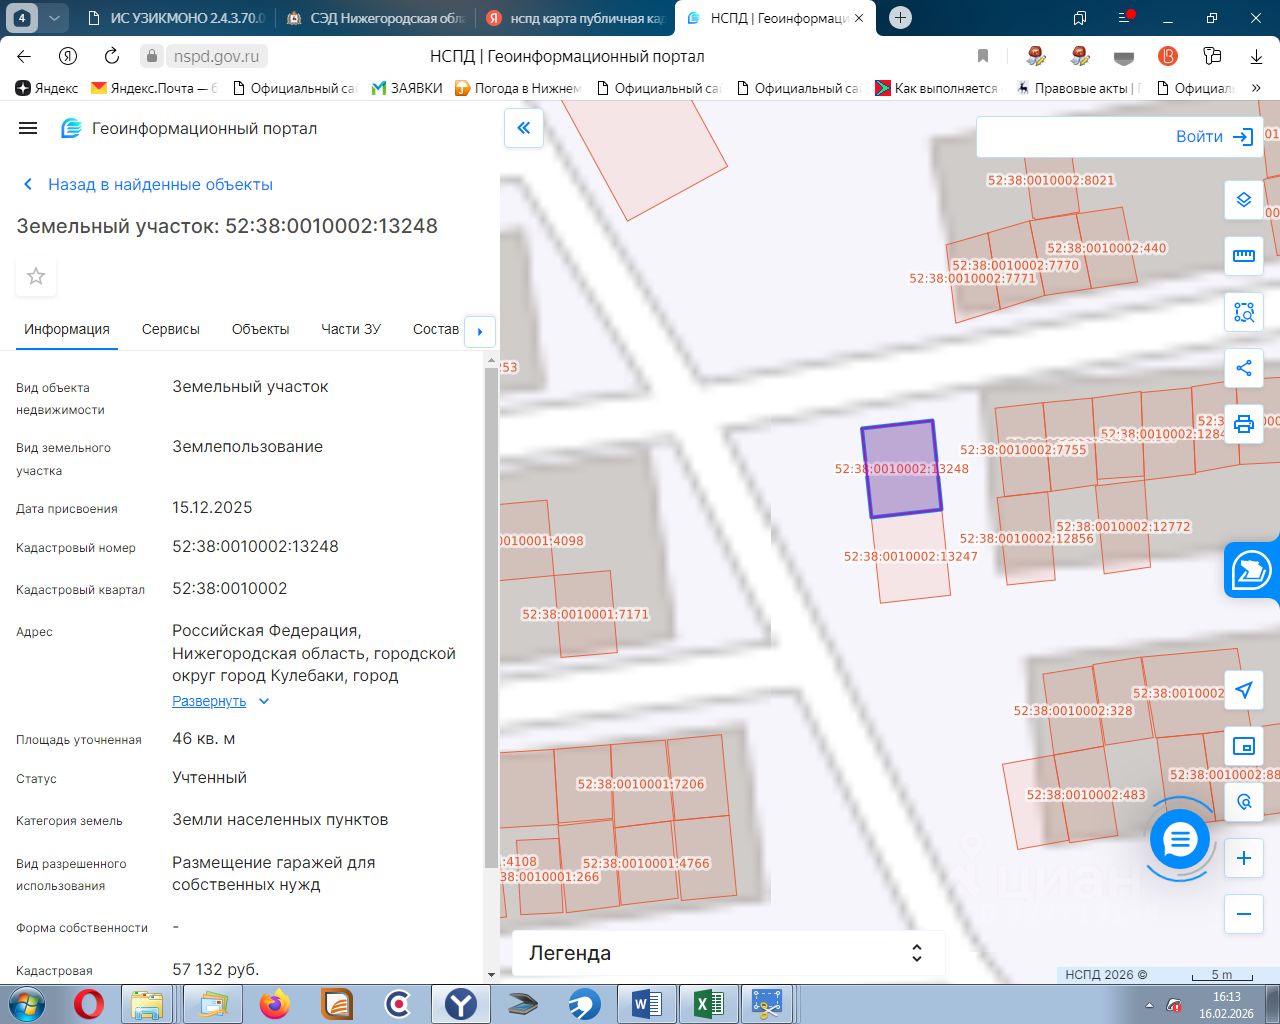
Task: Print the map via printer icon
Action: coord(1243,424)
